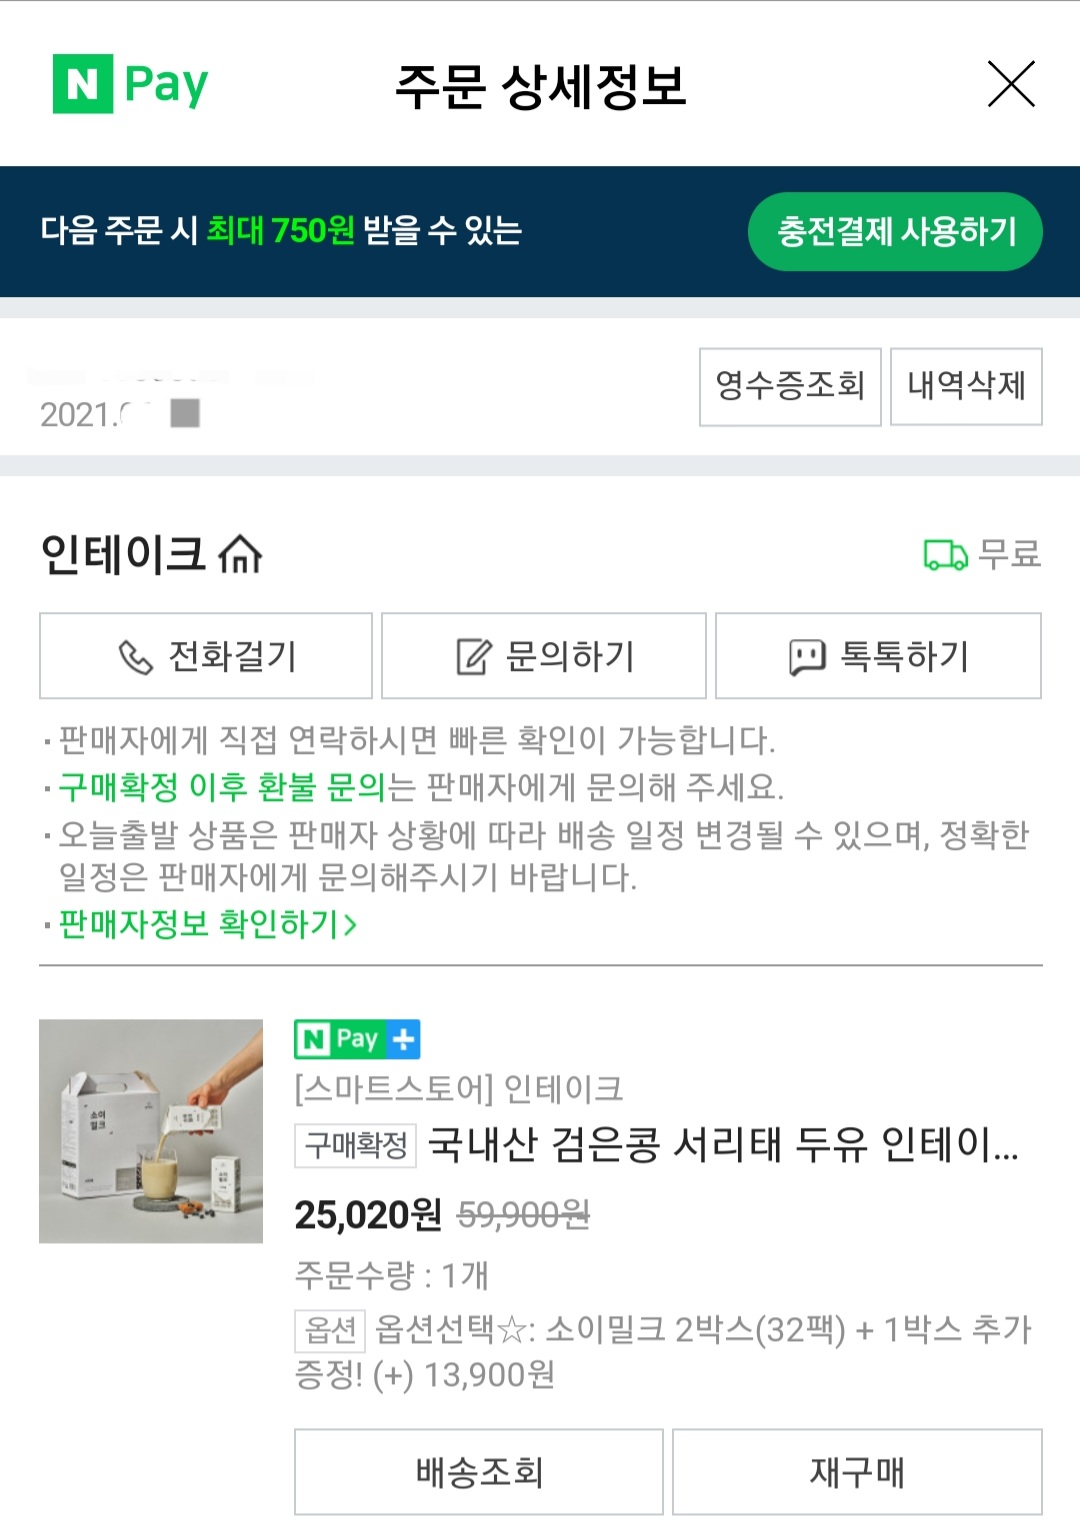The height and width of the screenshot is (1535, 1080).
Task: Click the 구매확정 status badge
Action: pyautogui.click(x=355, y=1145)
